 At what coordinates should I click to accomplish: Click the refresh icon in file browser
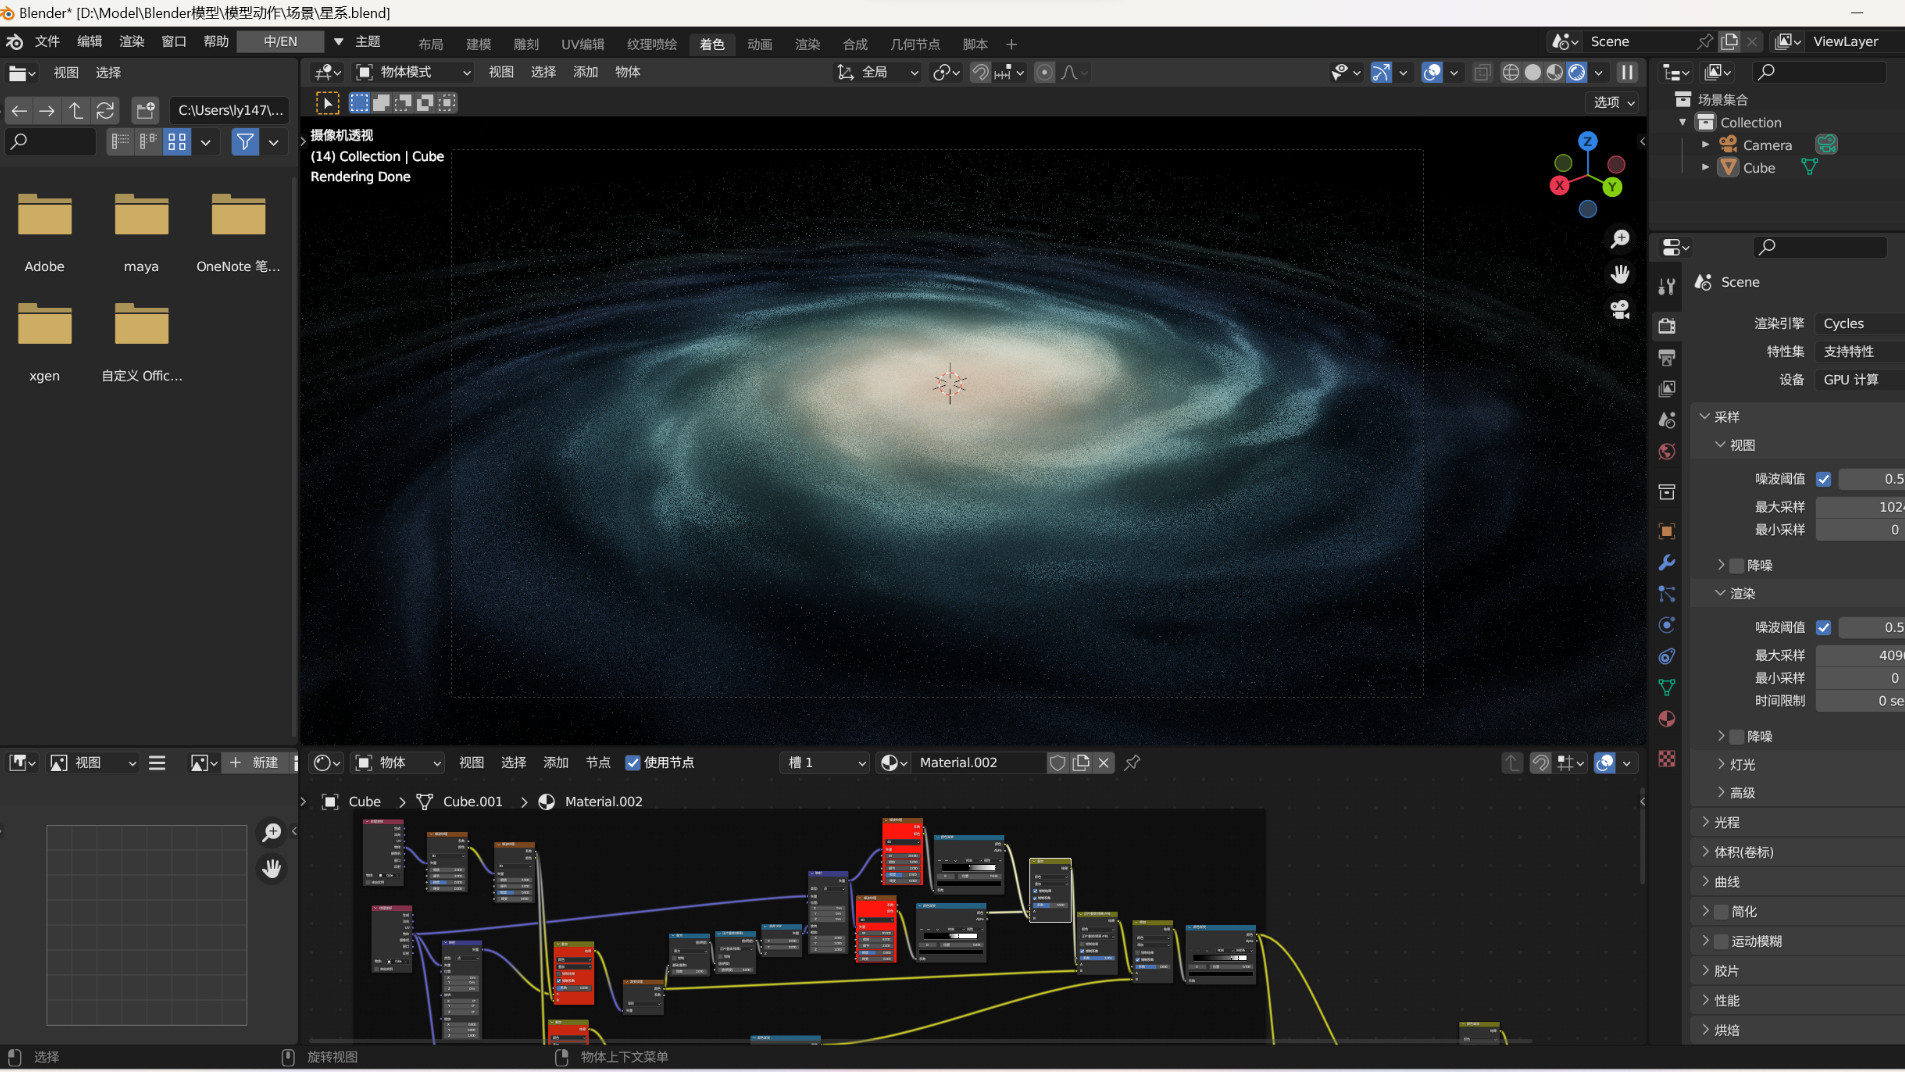(x=105, y=110)
